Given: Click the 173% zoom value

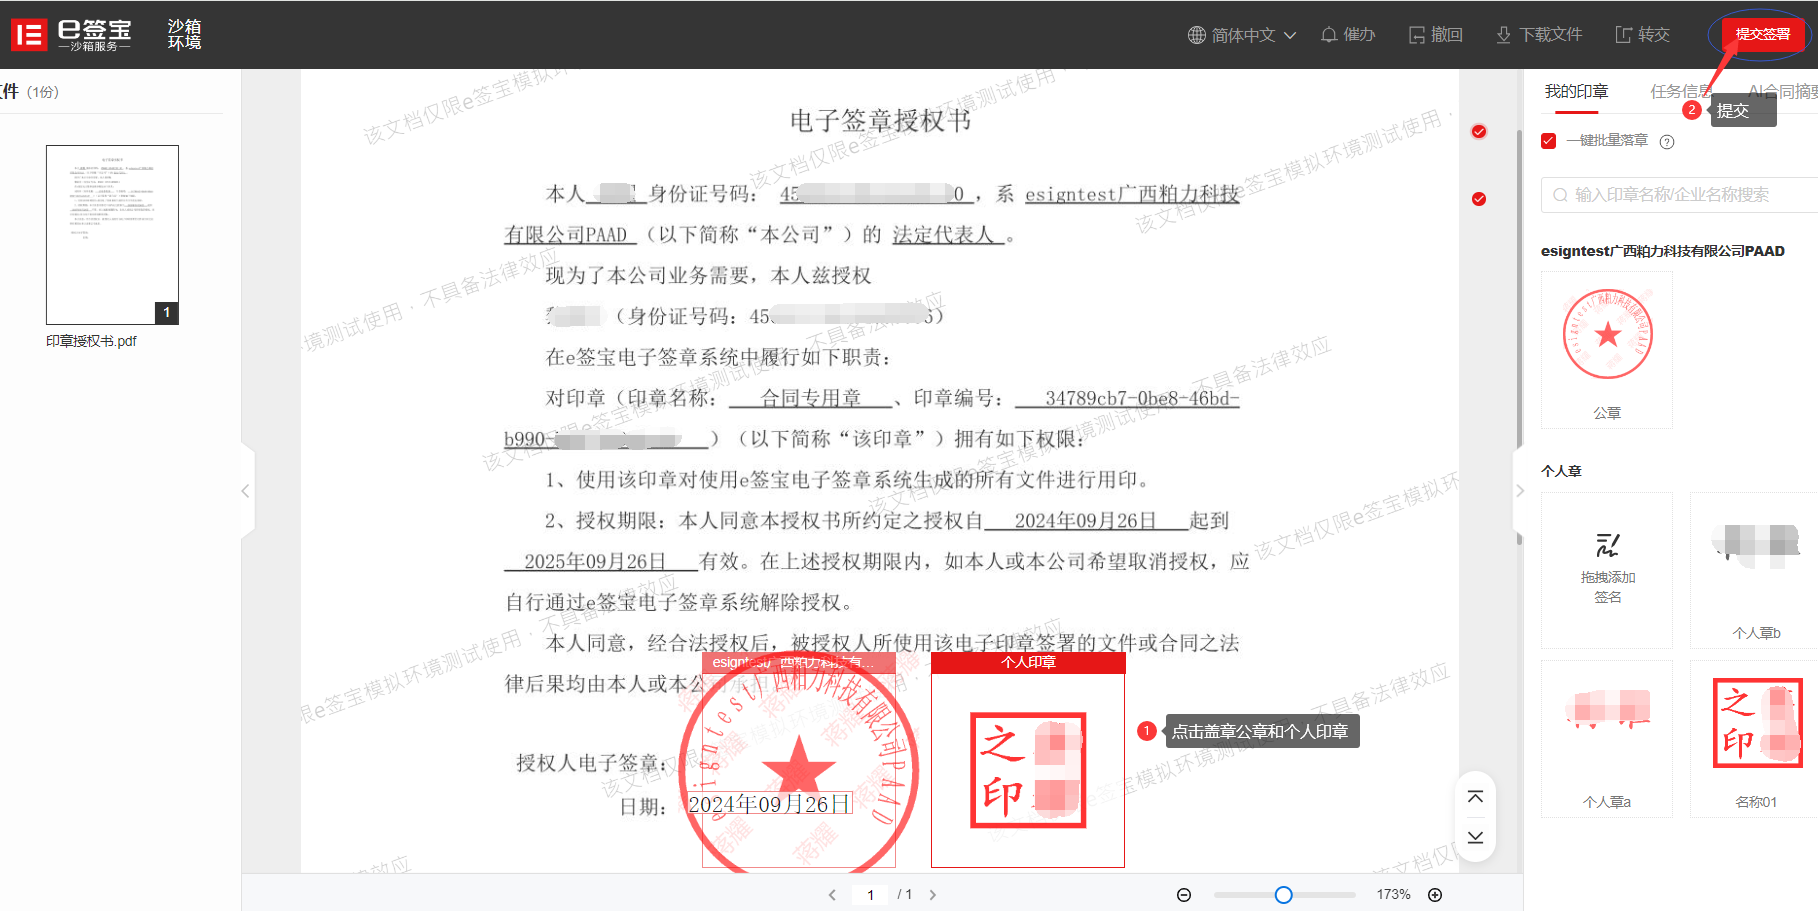Looking at the screenshot, I should [x=1393, y=895].
